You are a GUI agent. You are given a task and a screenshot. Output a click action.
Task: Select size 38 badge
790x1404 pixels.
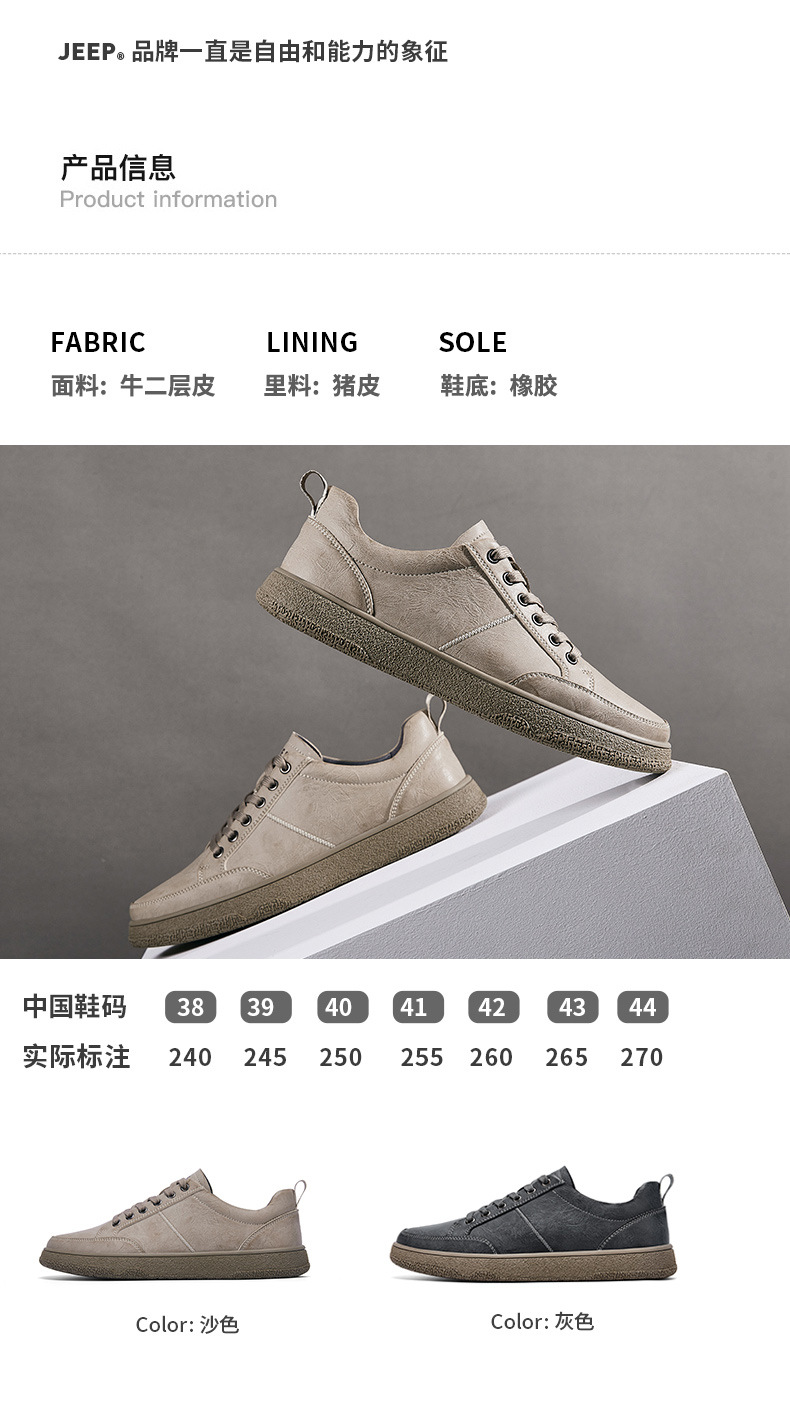tap(190, 1007)
